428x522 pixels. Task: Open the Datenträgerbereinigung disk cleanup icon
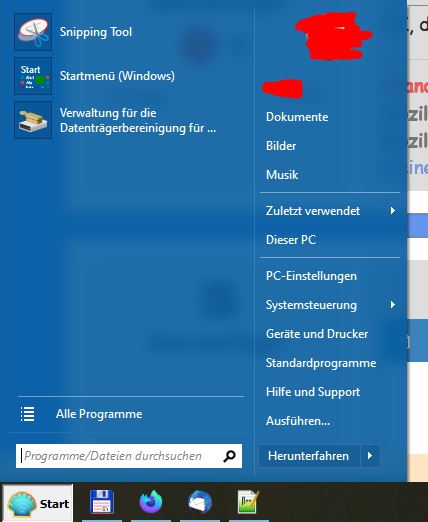(33, 120)
